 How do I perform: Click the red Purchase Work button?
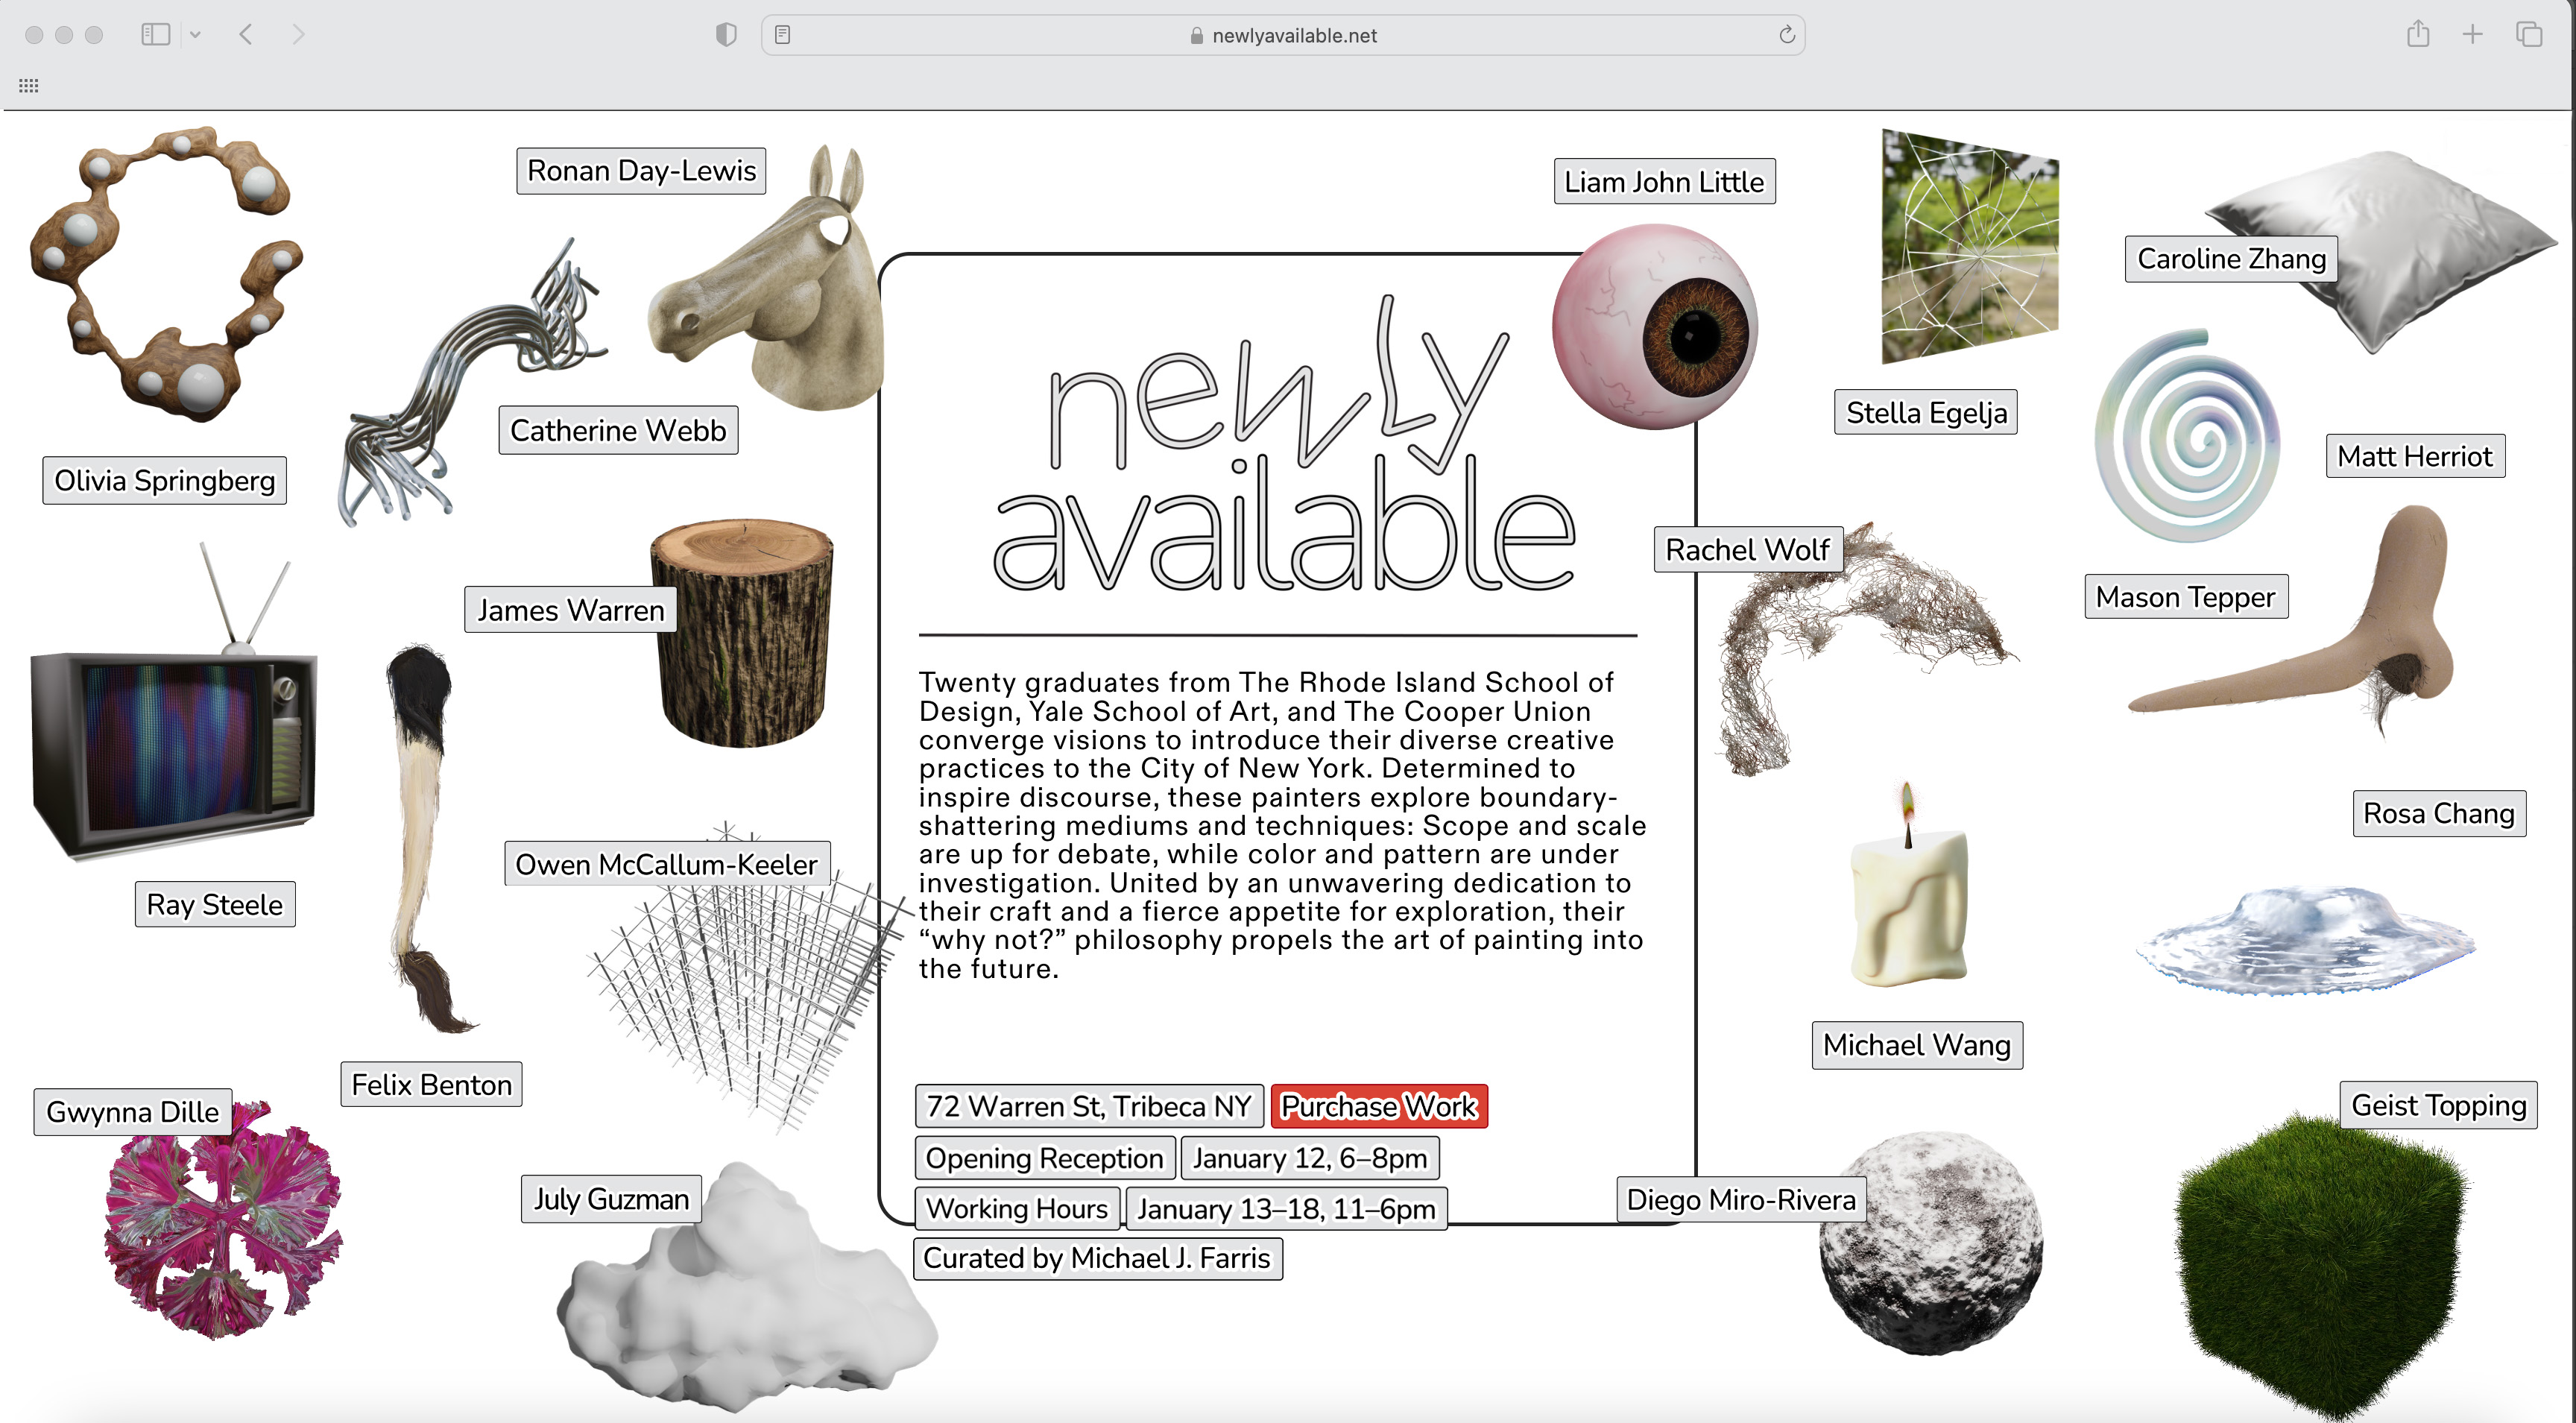pos(1378,1106)
